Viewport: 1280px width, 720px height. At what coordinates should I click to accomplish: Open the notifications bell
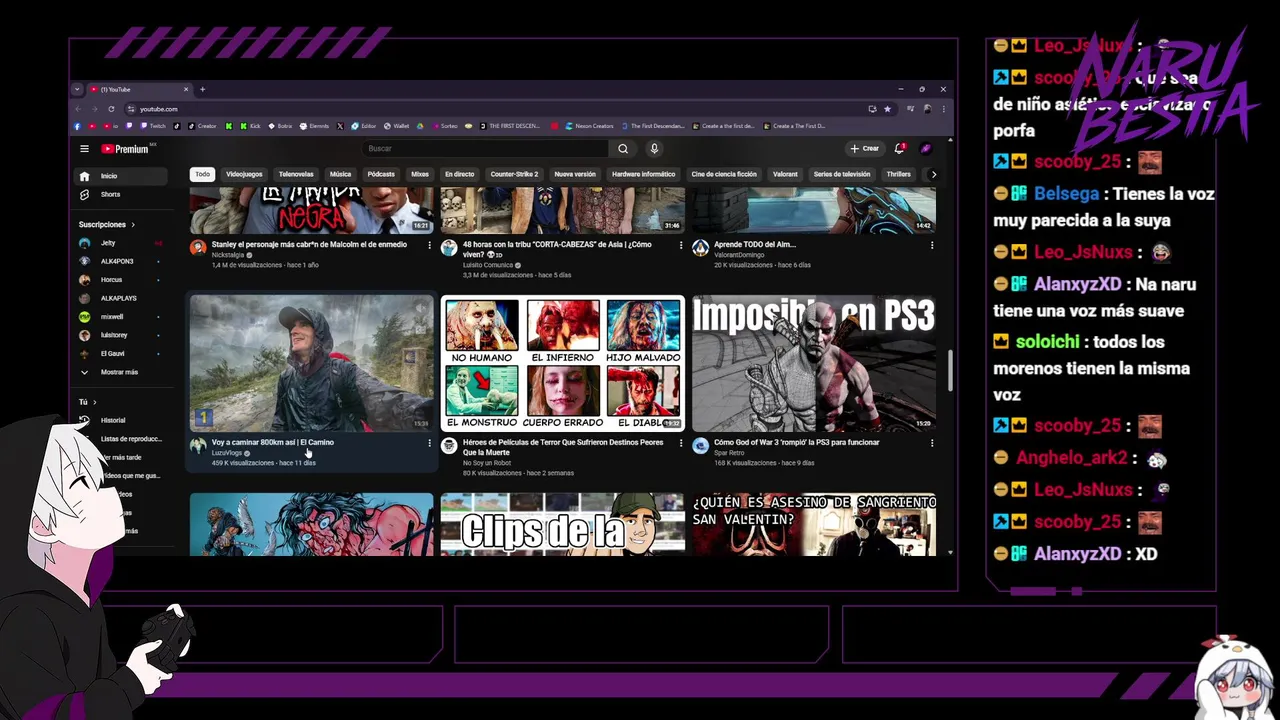[x=899, y=149]
